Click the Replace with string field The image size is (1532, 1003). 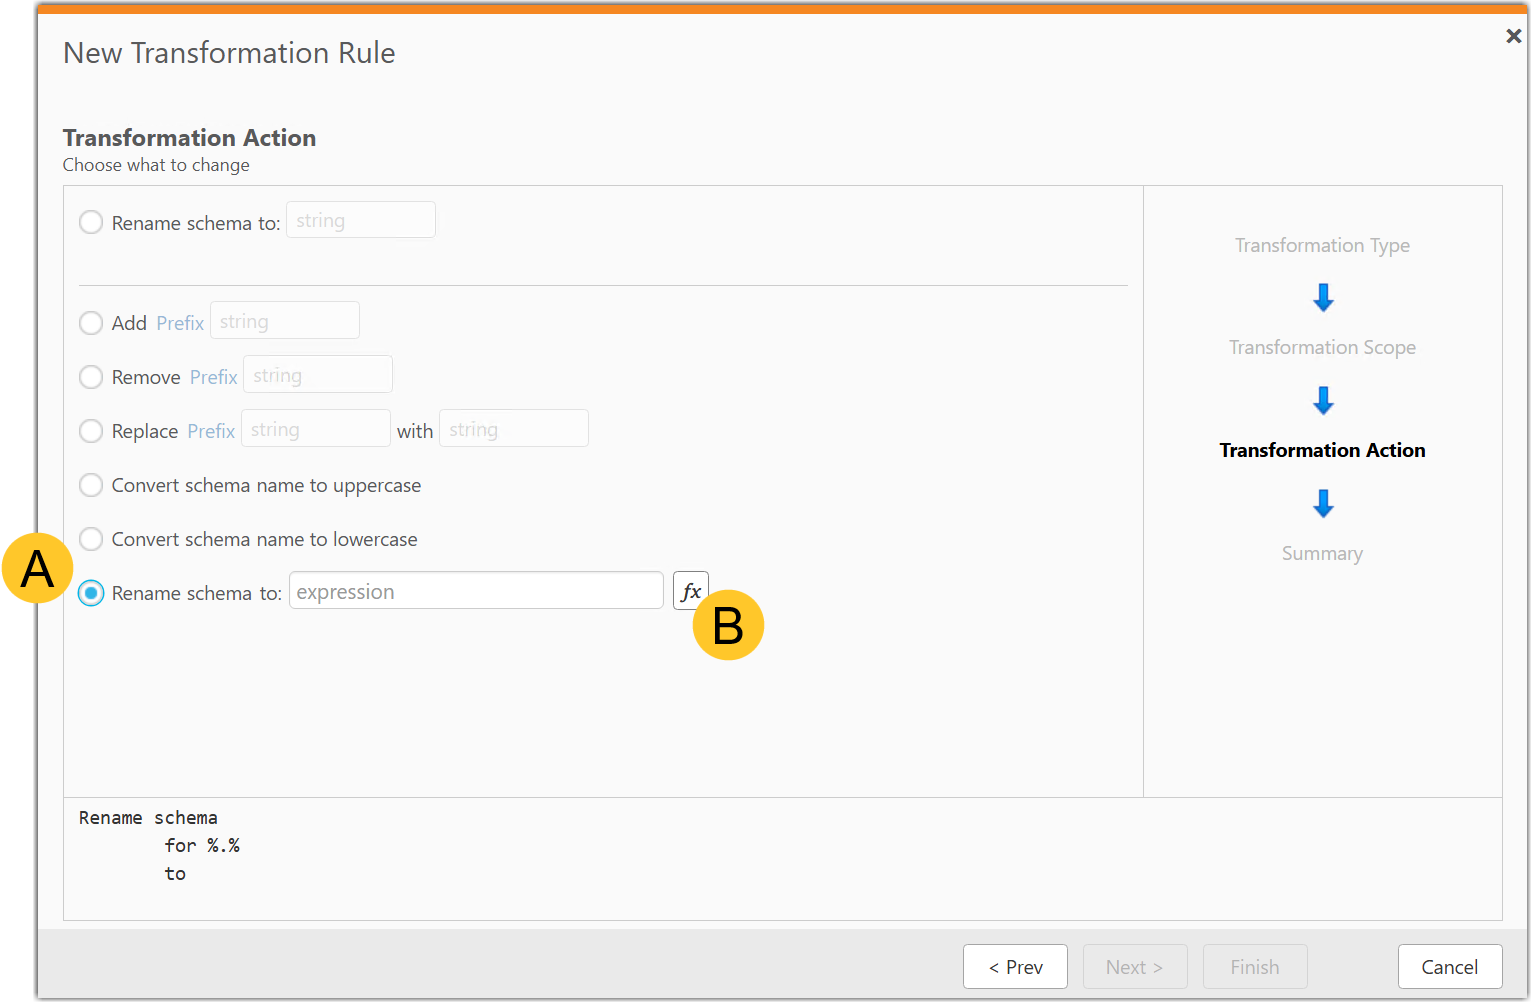514,429
